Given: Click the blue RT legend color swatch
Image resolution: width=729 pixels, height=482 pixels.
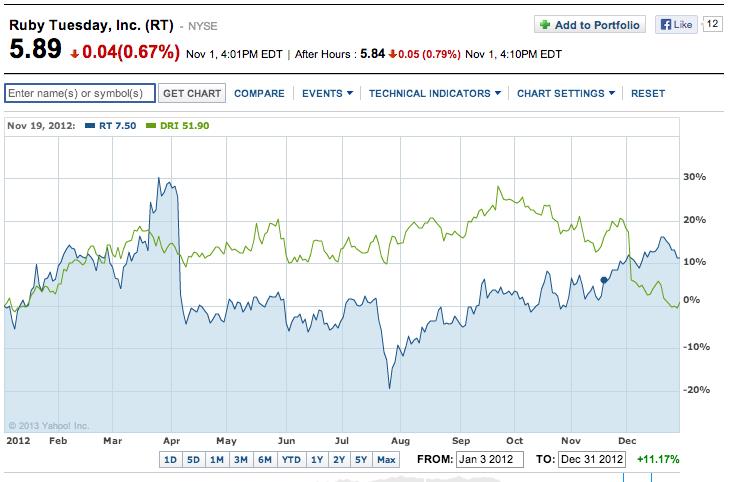Looking at the screenshot, I should (x=90, y=125).
